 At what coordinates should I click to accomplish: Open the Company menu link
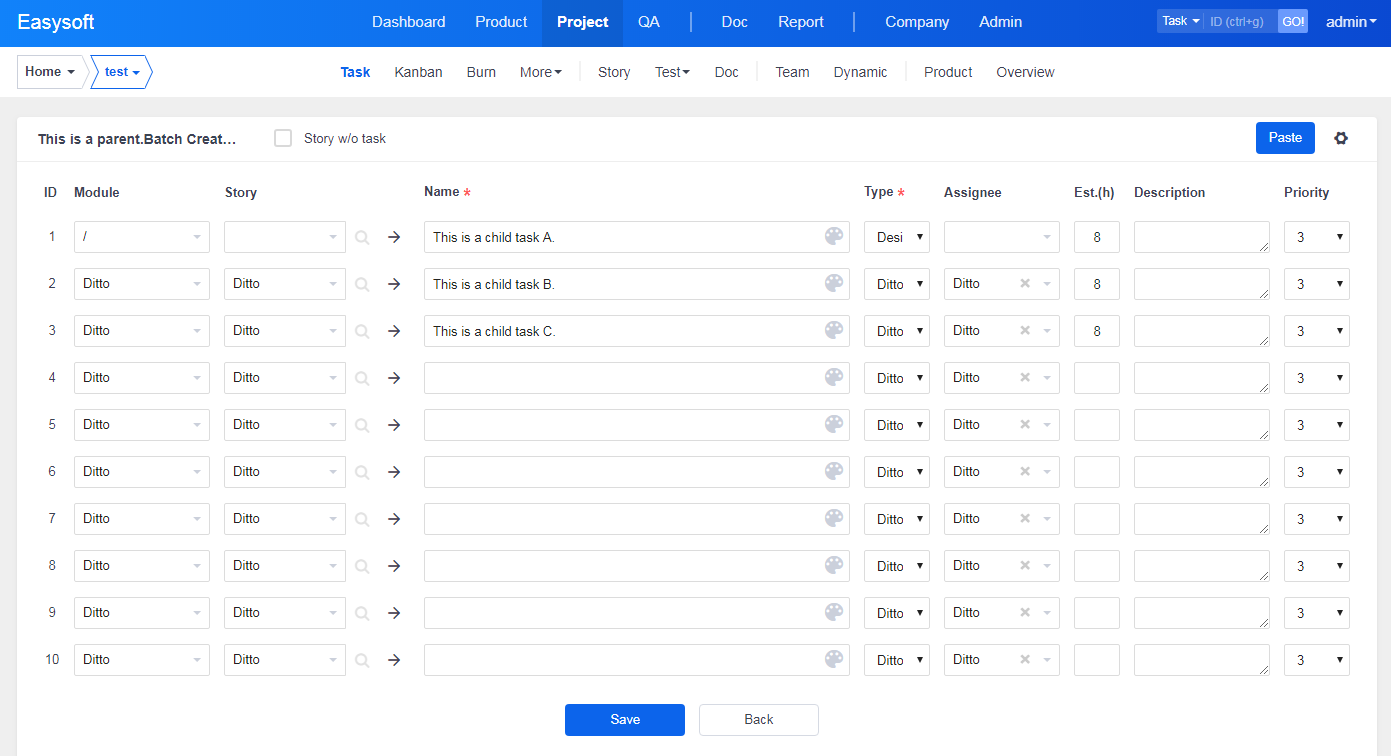917,22
